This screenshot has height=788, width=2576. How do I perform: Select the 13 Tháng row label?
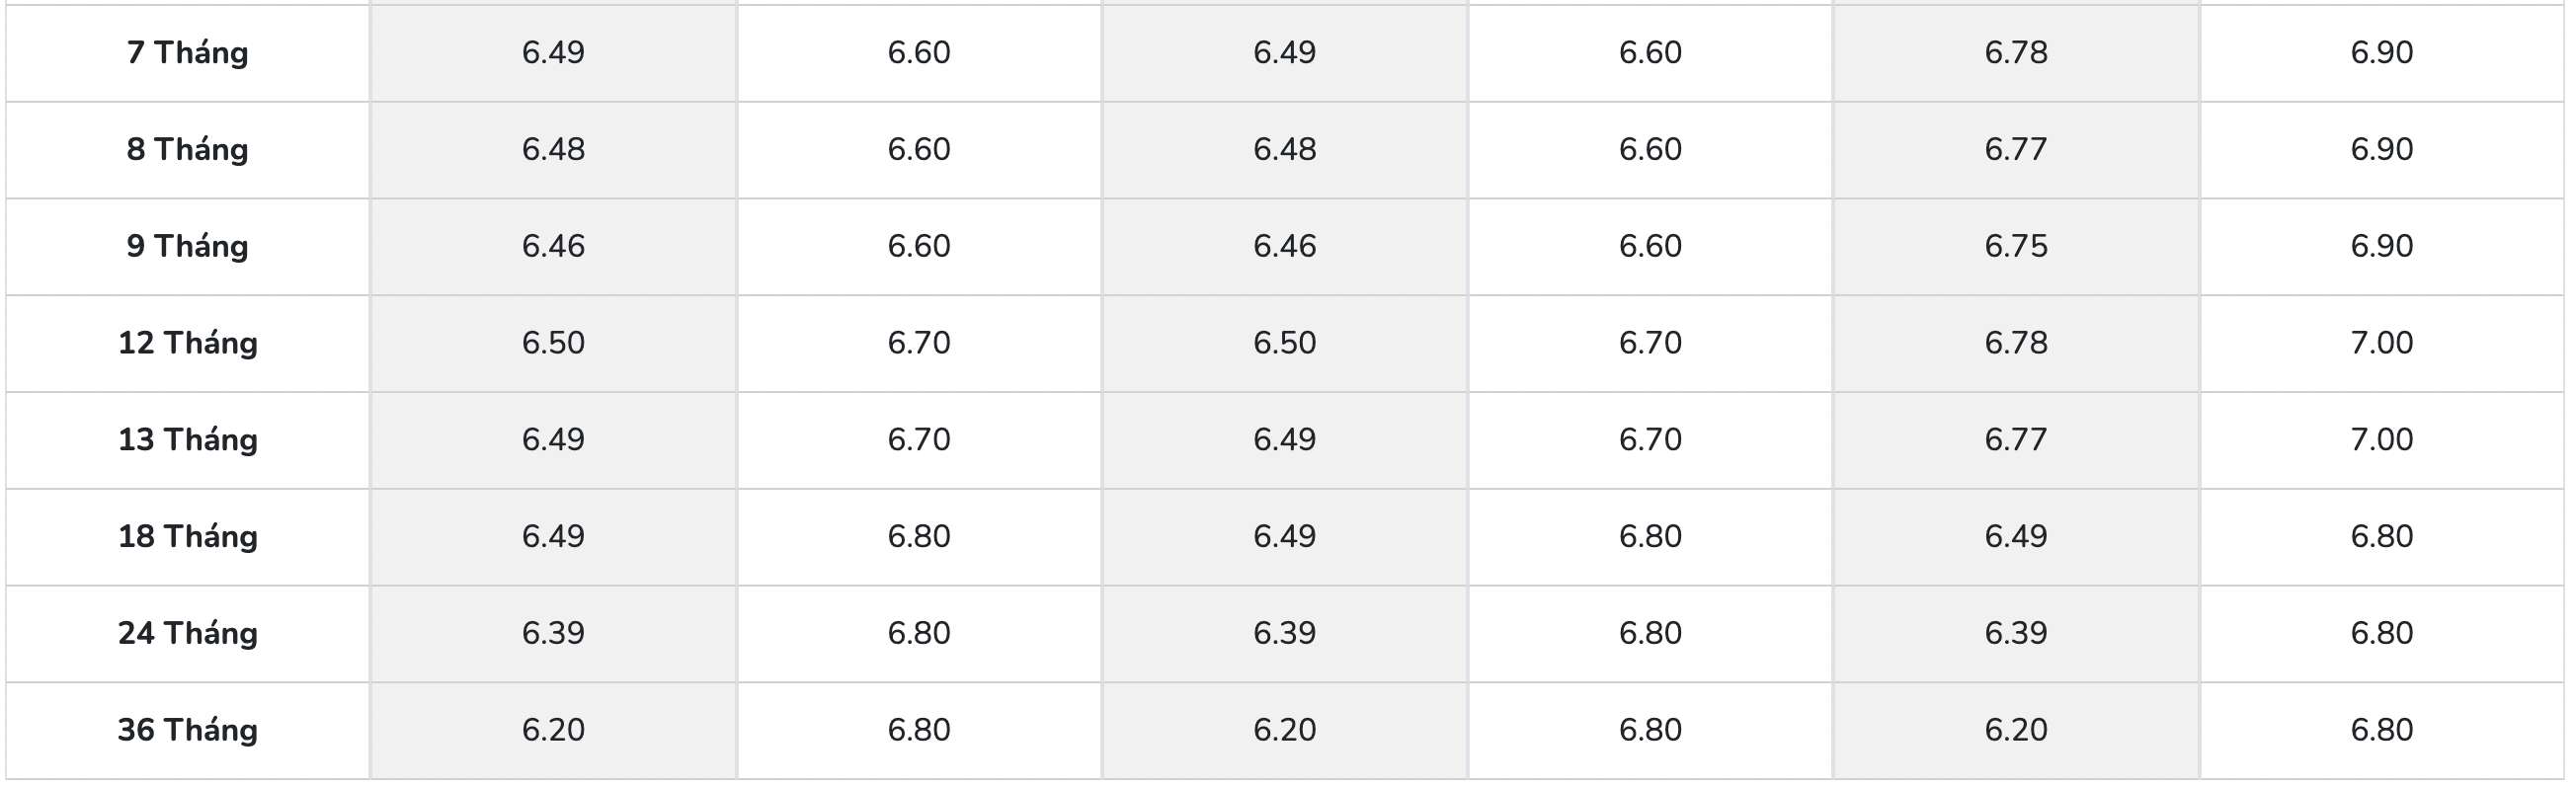tap(187, 439)
